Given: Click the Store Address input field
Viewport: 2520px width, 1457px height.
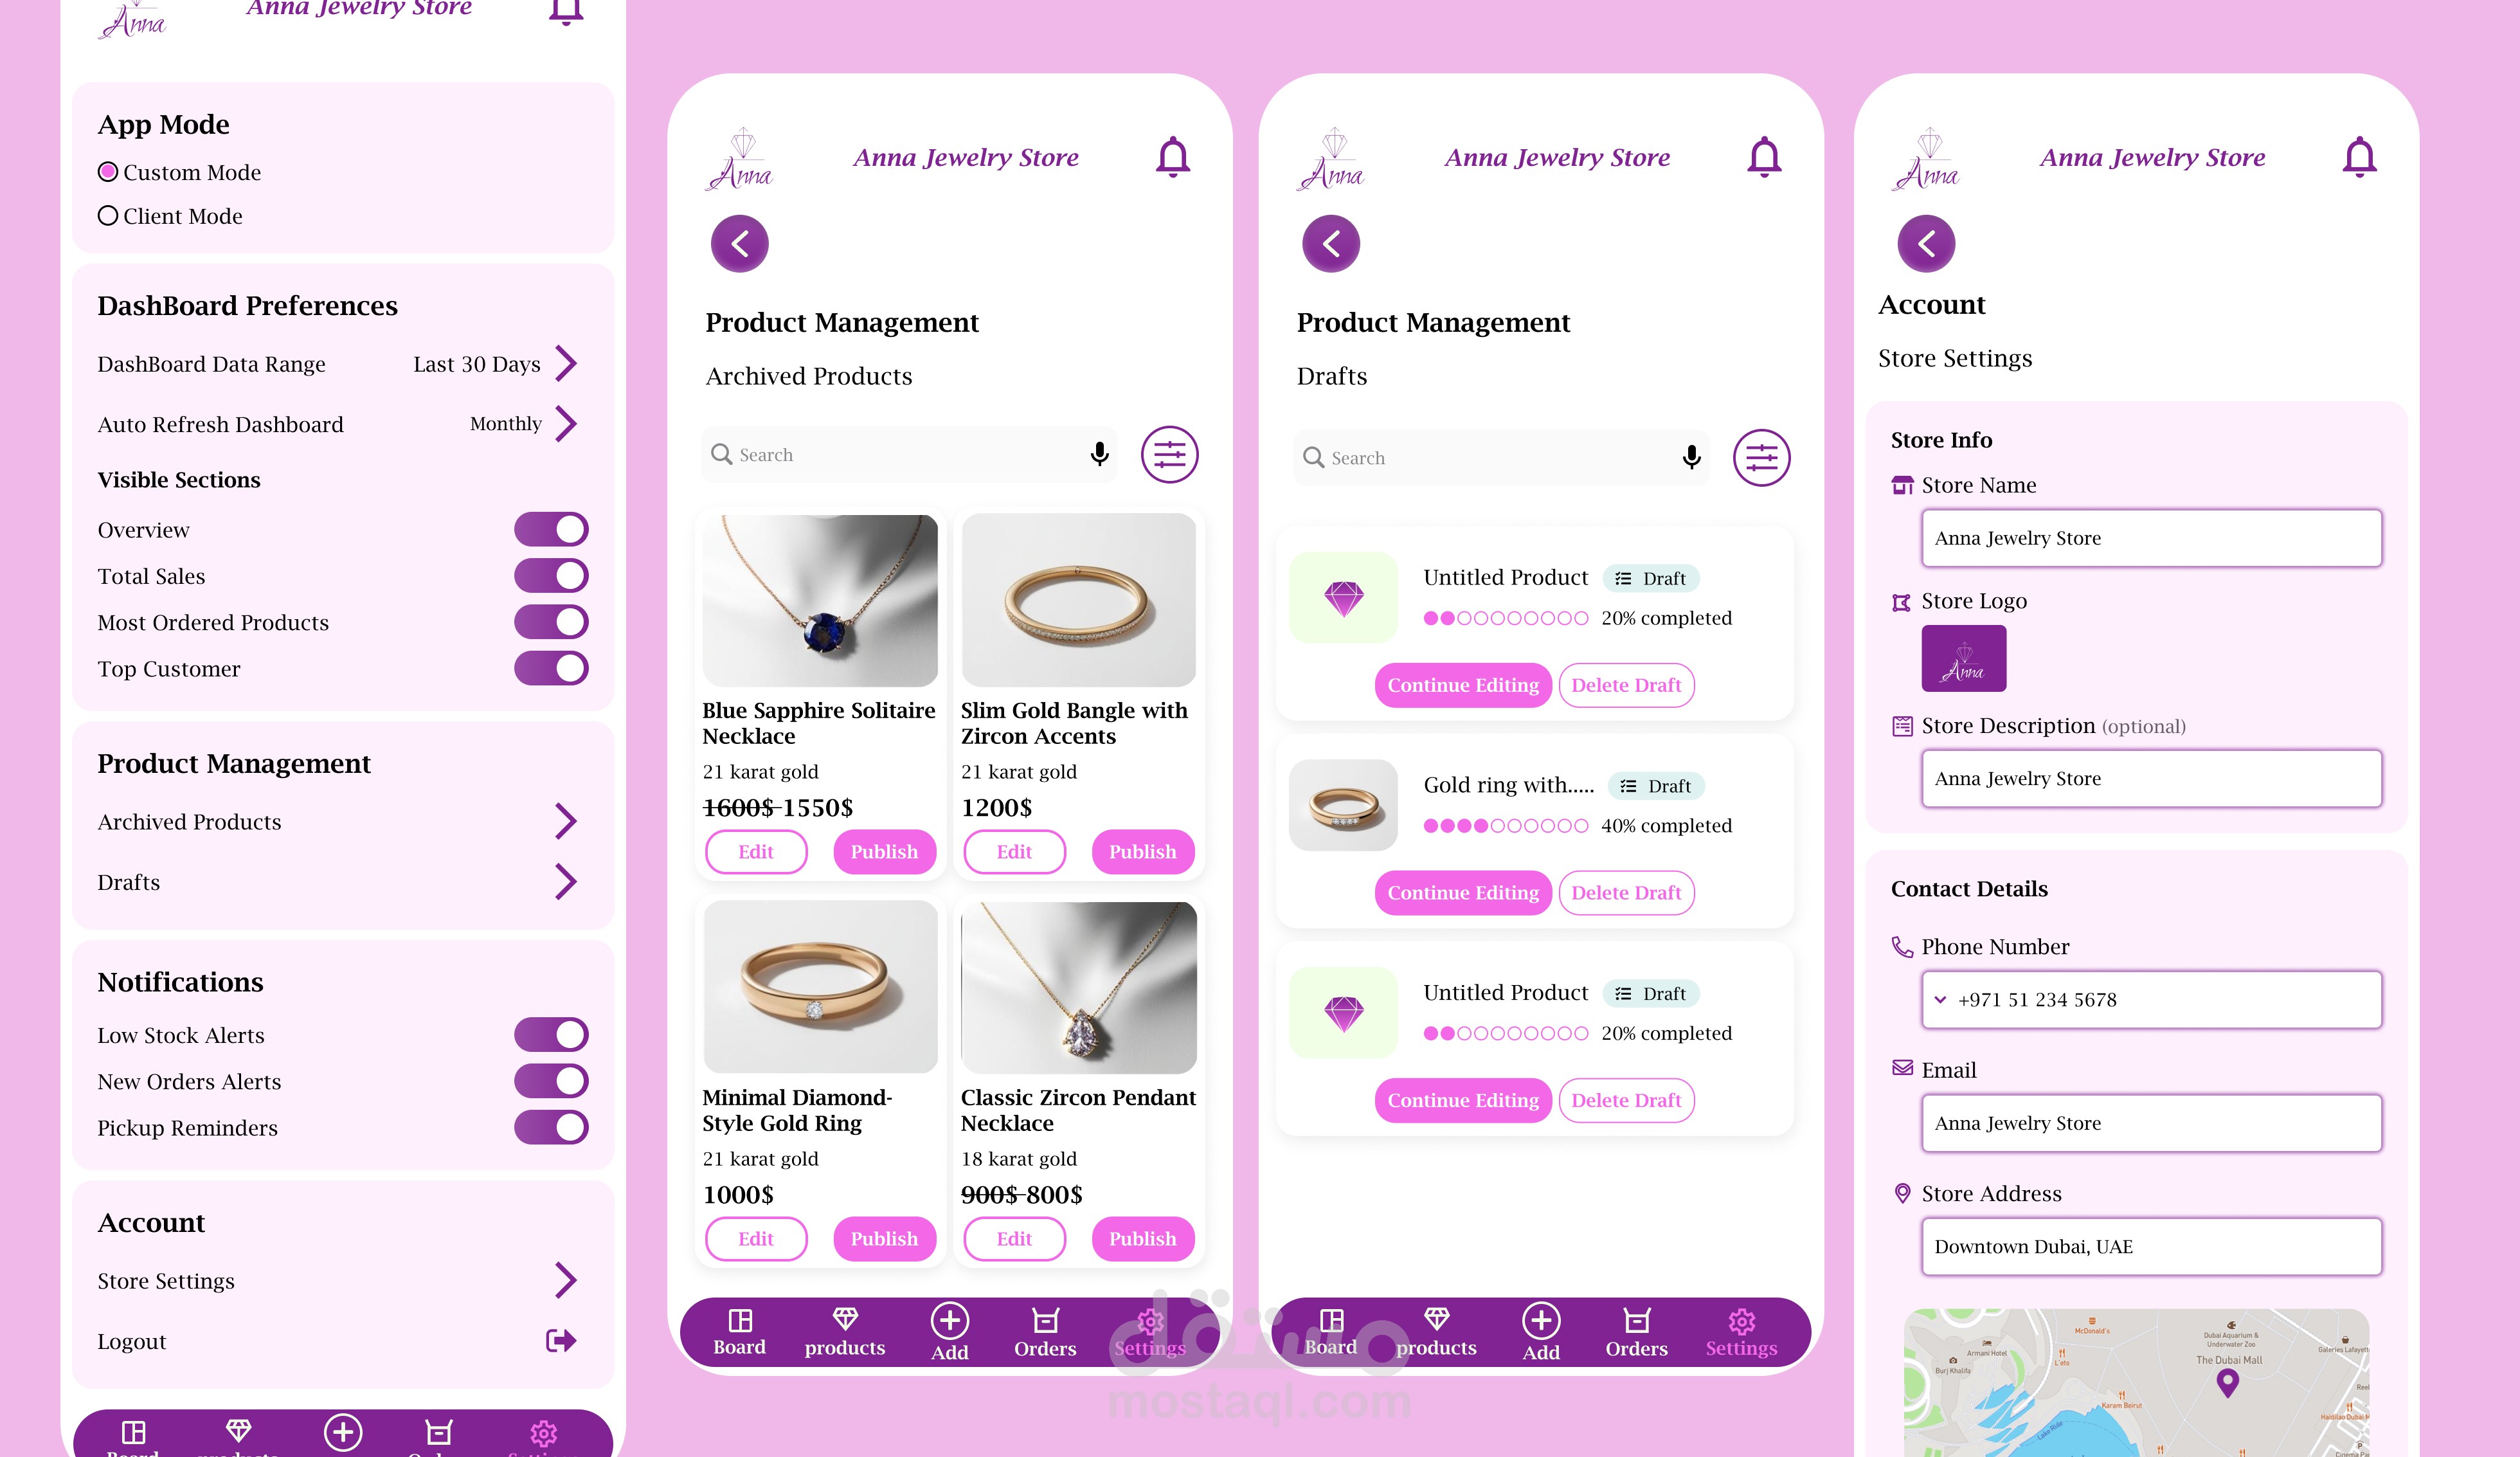Looking at the screenshot, I should [2151, 1246].
